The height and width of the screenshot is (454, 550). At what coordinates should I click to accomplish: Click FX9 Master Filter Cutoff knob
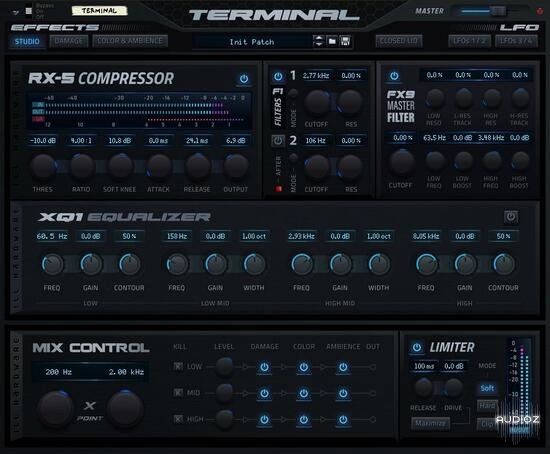pos(402,163)
